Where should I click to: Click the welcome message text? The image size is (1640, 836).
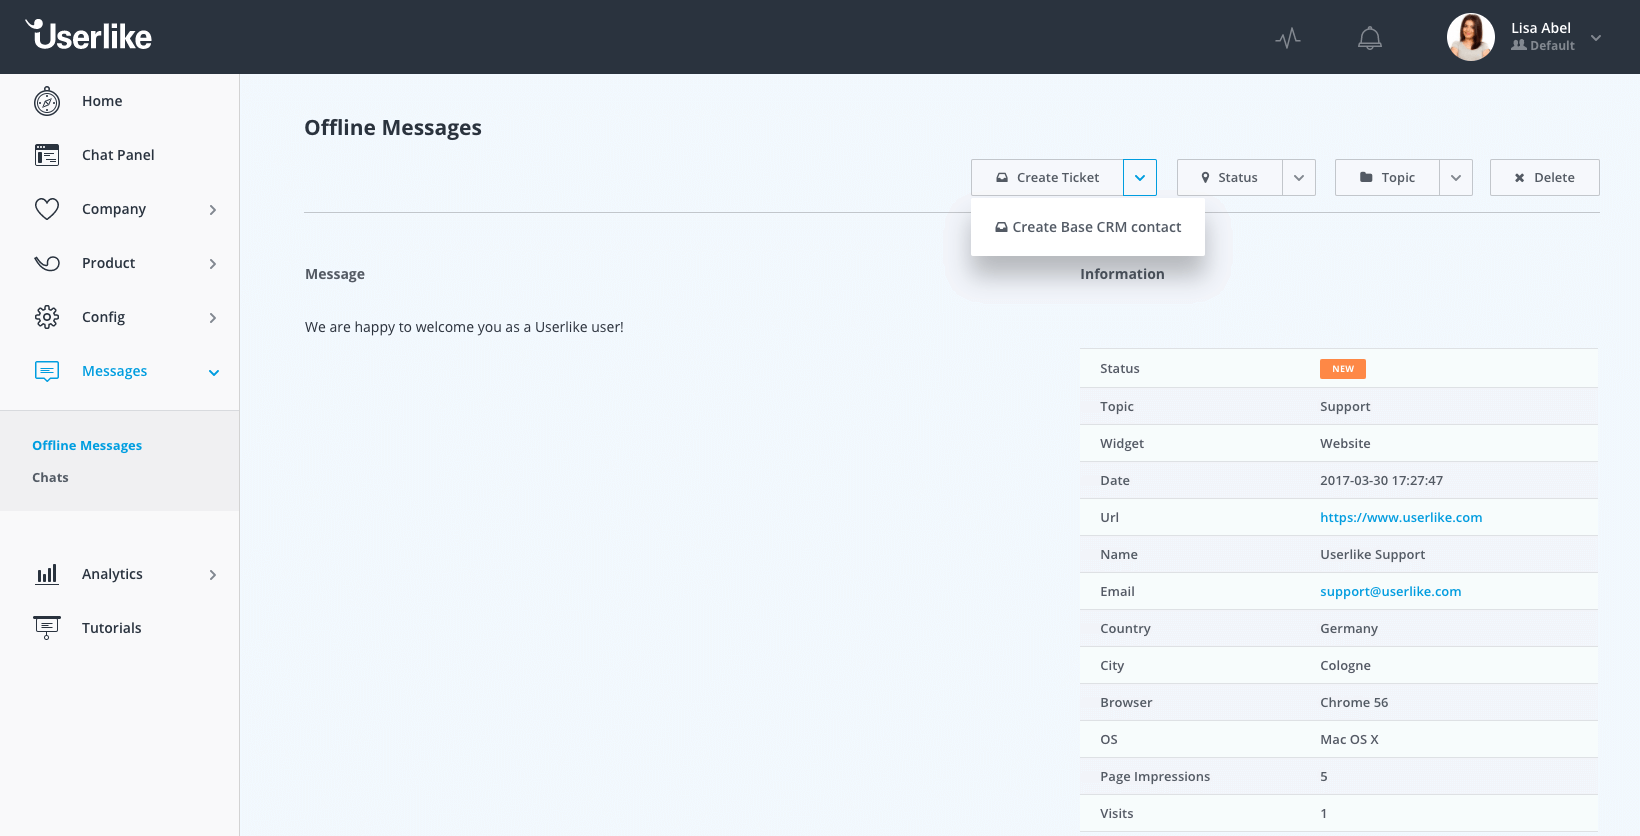point(464,327)
